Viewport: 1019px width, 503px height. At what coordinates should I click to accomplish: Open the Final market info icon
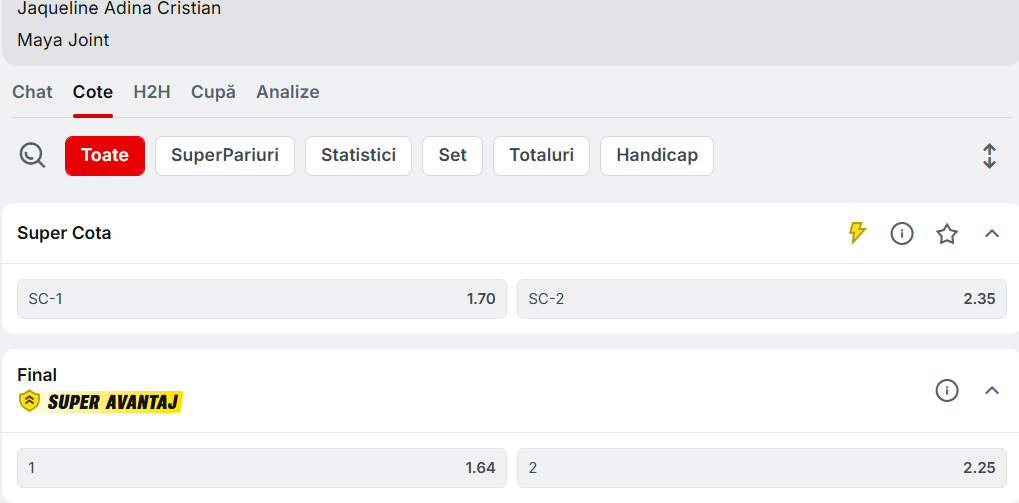point(947,391)
